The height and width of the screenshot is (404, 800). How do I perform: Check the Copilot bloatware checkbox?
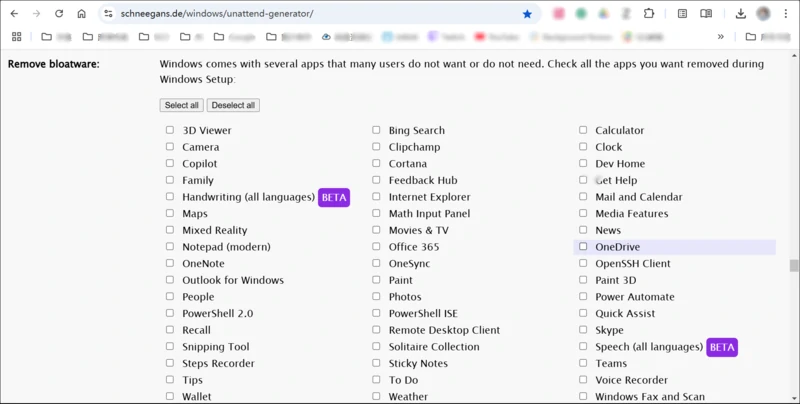[170, 163]
